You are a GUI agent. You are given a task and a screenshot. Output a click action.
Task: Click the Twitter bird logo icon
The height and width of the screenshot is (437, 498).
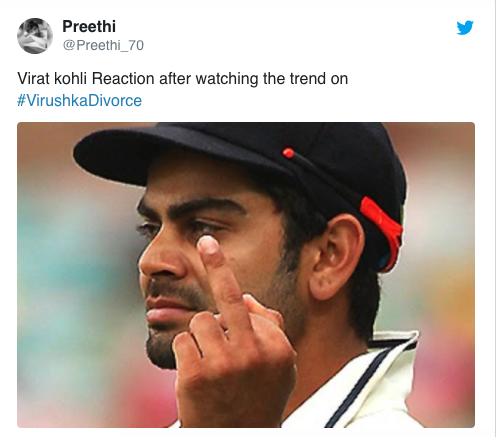coord(465,28)
